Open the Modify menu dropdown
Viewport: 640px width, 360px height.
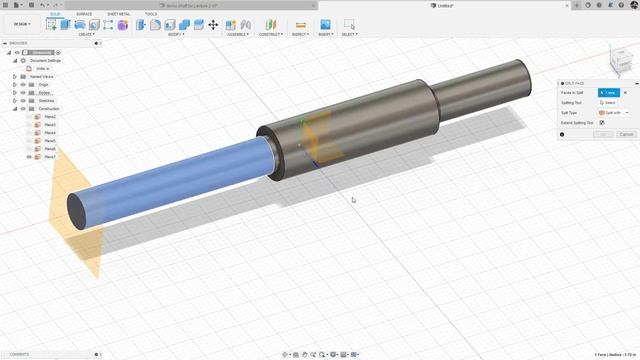pos(176,35)
